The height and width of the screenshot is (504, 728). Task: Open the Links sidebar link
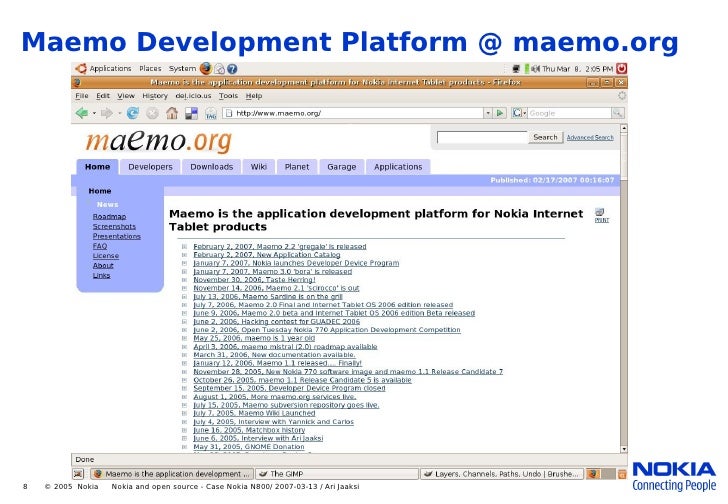point(101,275)
